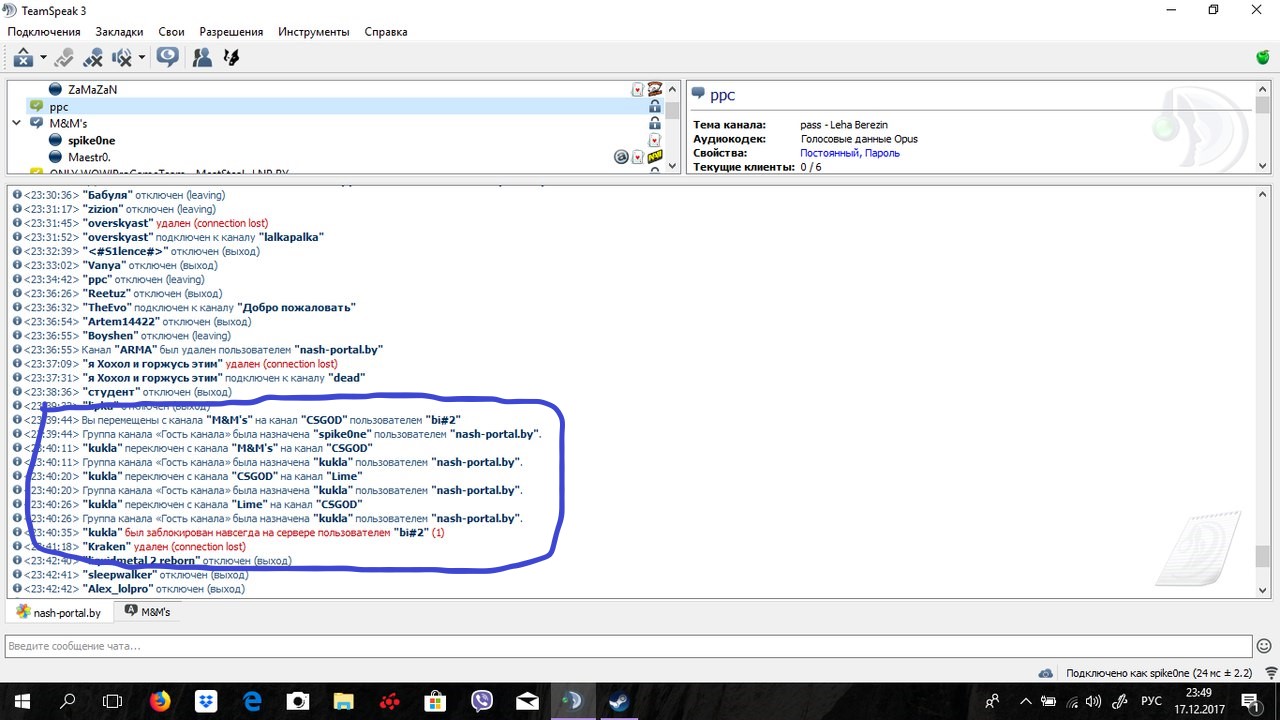
Task: Open Steam from taskbar
Action: (619, 701)
